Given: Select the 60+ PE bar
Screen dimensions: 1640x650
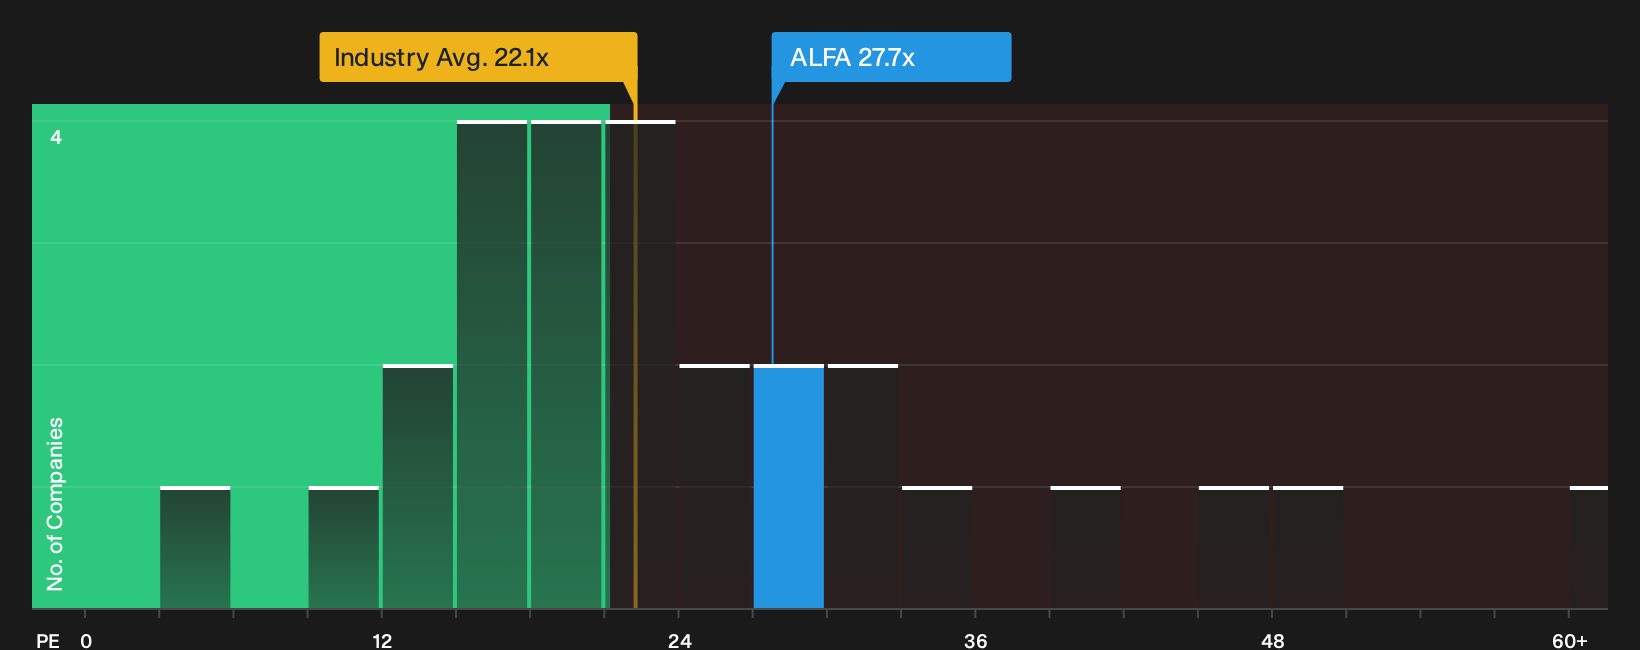Looking at the screenshot, I should click(x=1589, y=548).
